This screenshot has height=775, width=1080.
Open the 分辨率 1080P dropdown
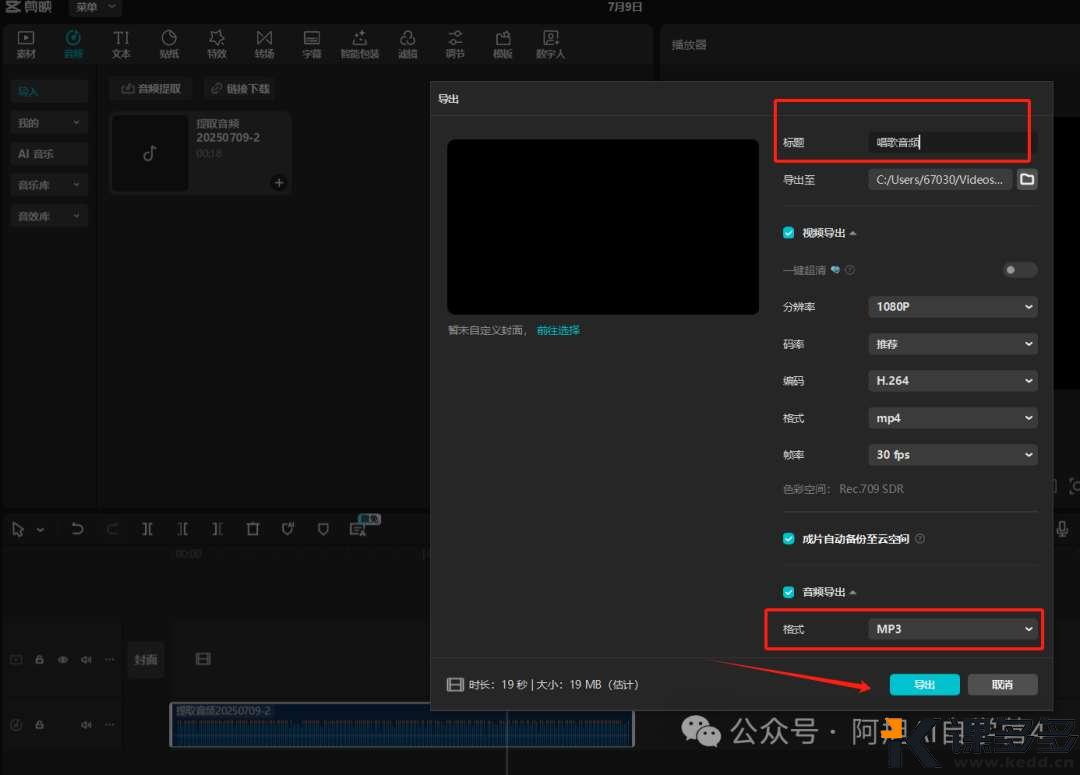[953, 307]
